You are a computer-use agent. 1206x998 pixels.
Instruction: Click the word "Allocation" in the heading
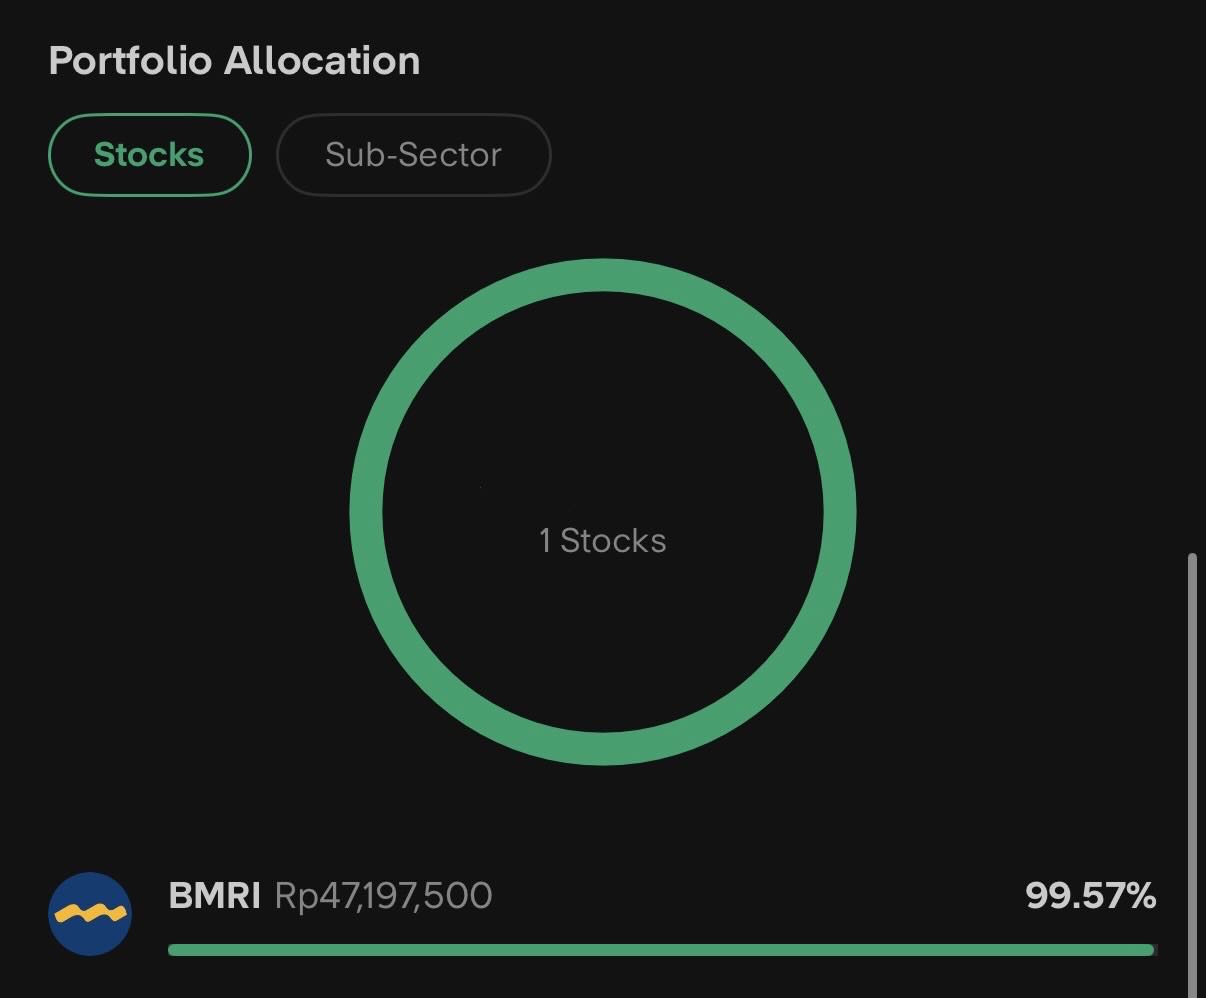321,61
